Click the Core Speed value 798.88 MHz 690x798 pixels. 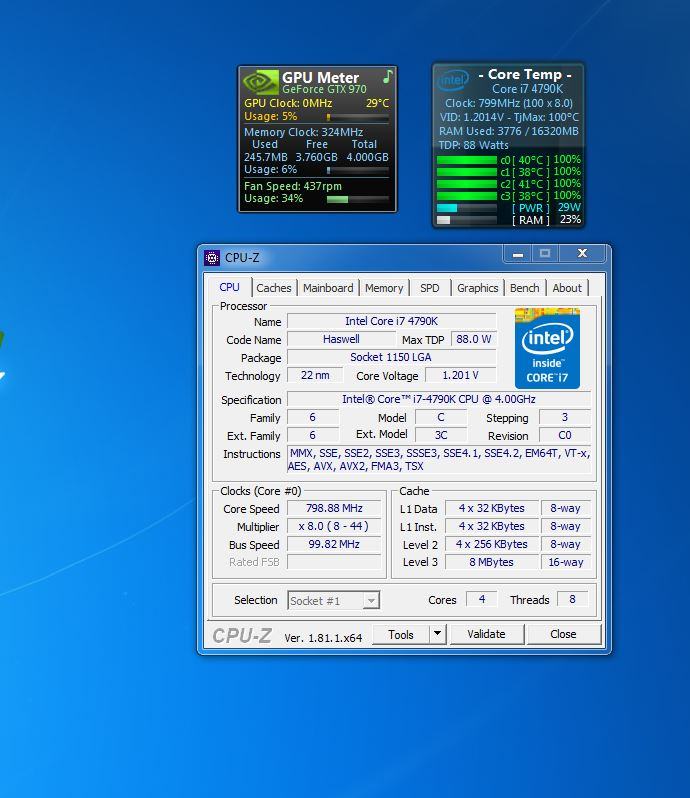tap(334, 508)
